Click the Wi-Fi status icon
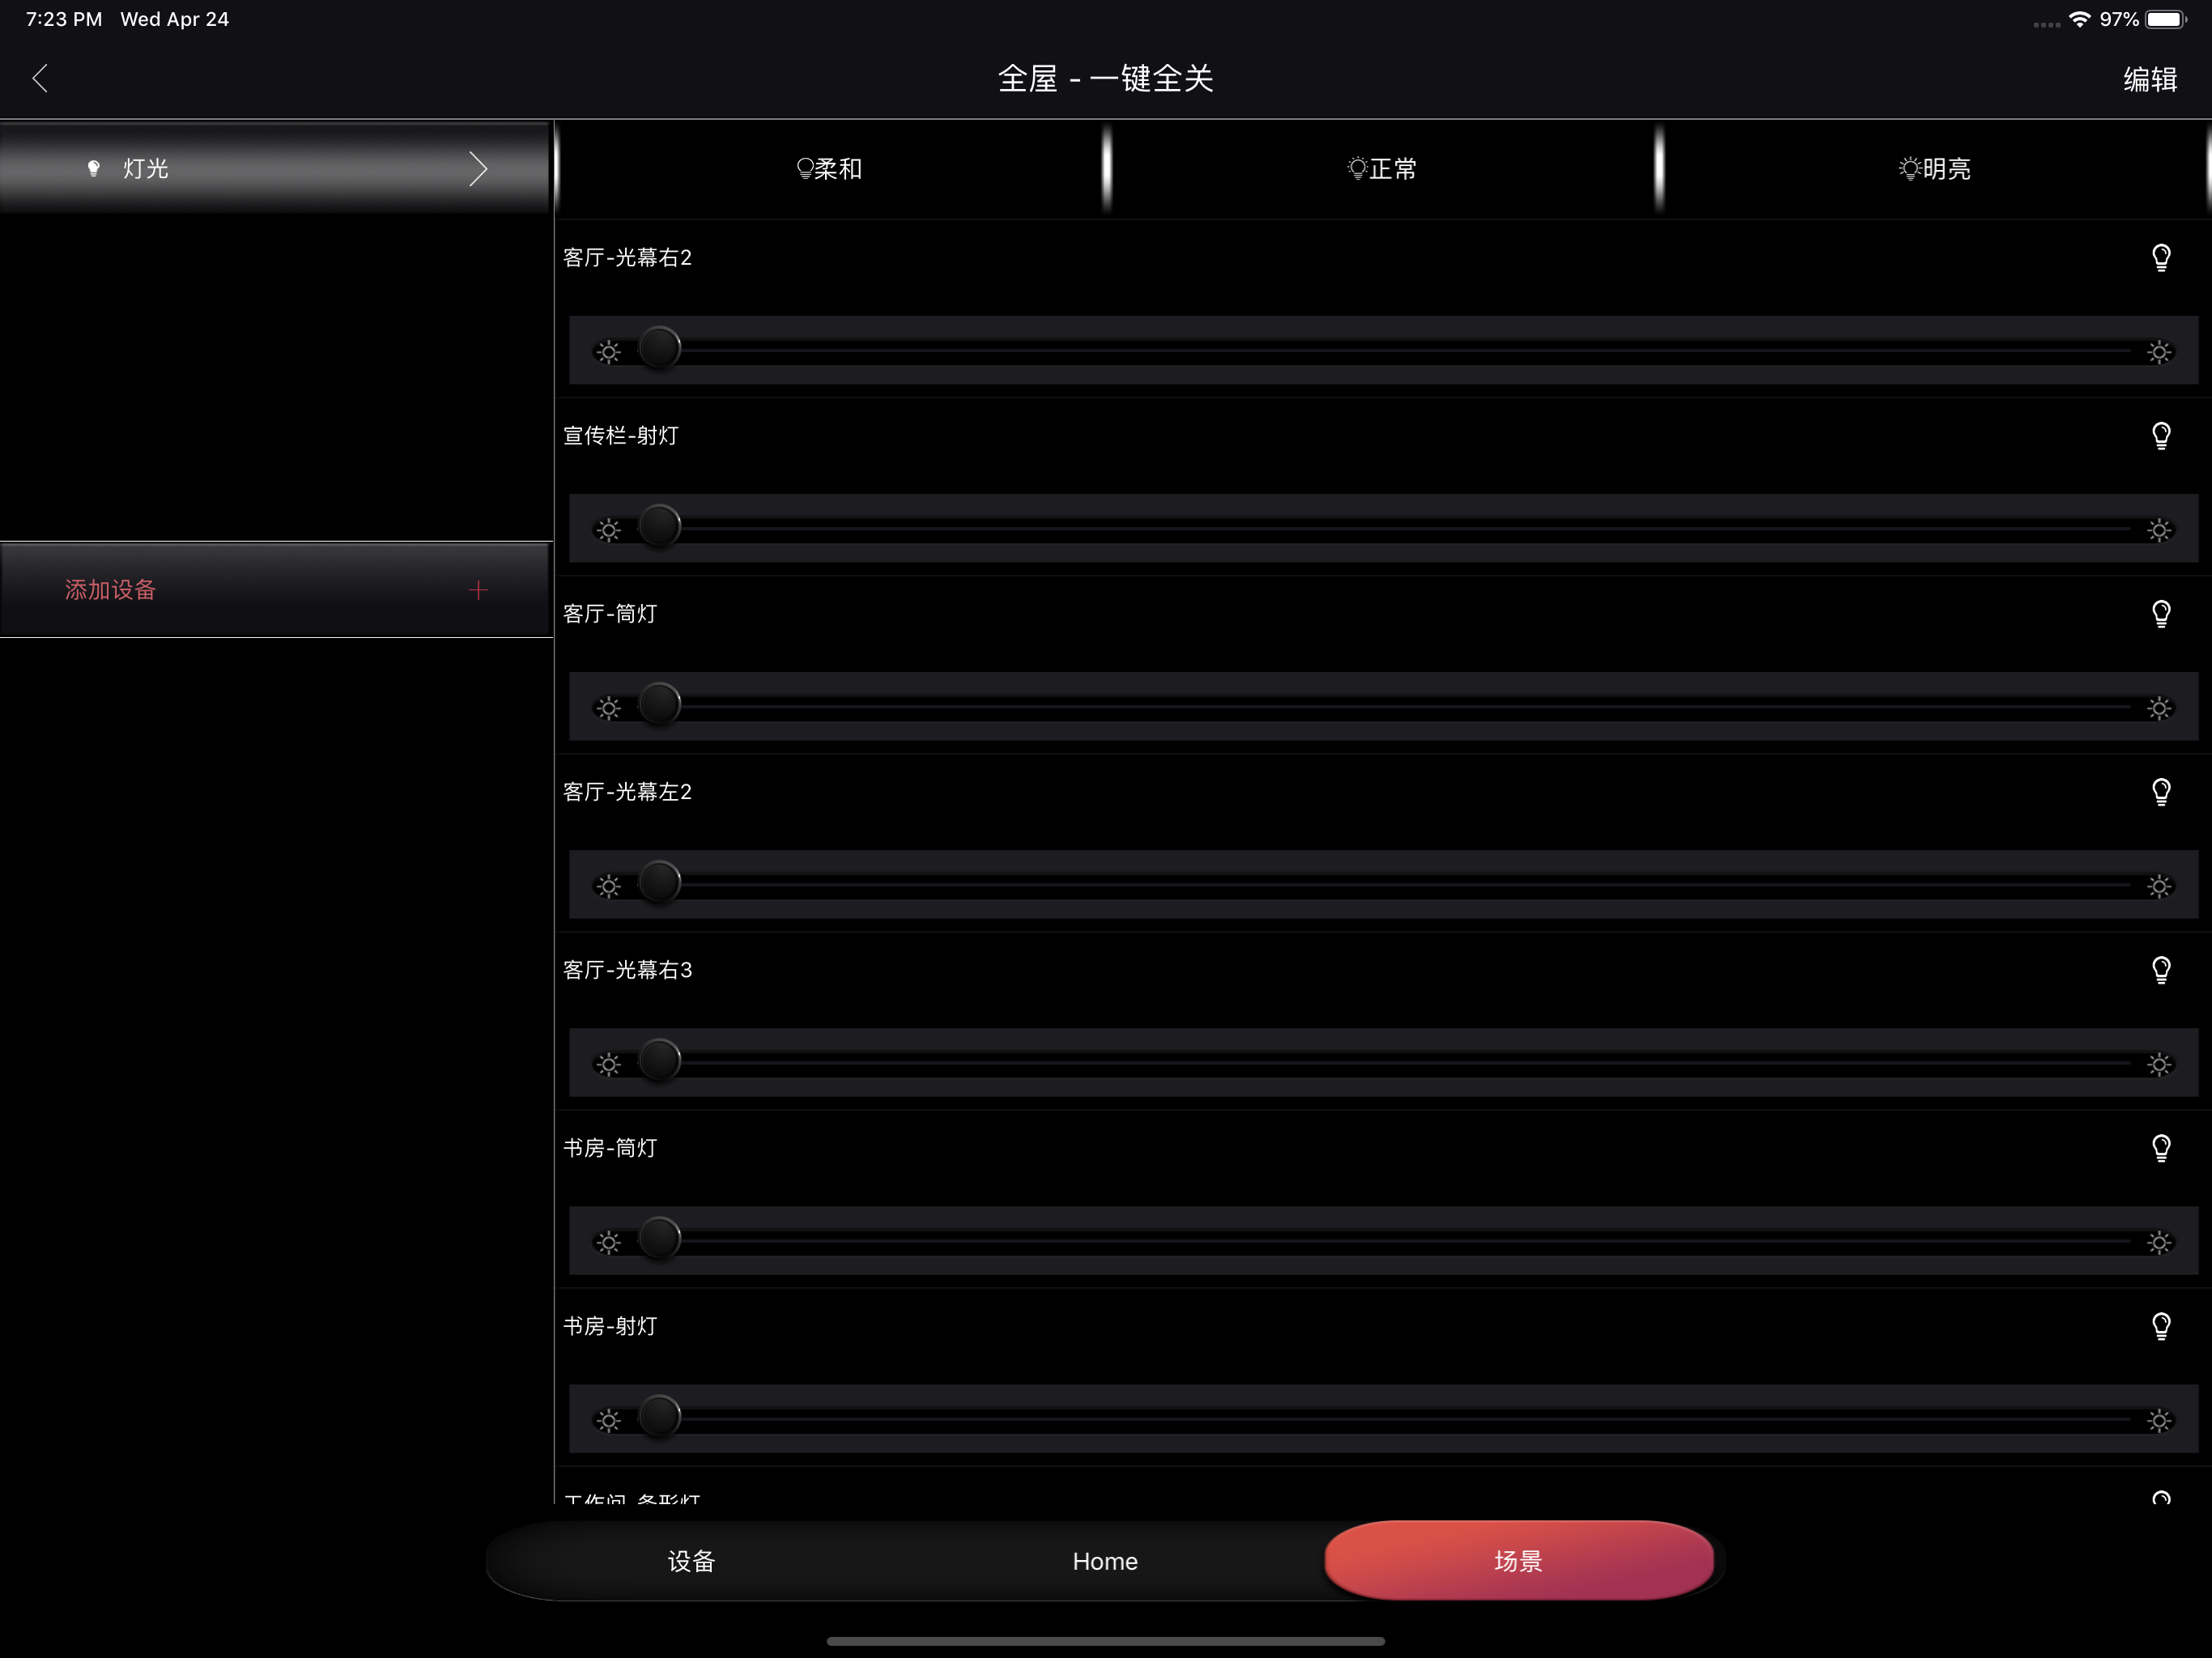 point(2079,19)
